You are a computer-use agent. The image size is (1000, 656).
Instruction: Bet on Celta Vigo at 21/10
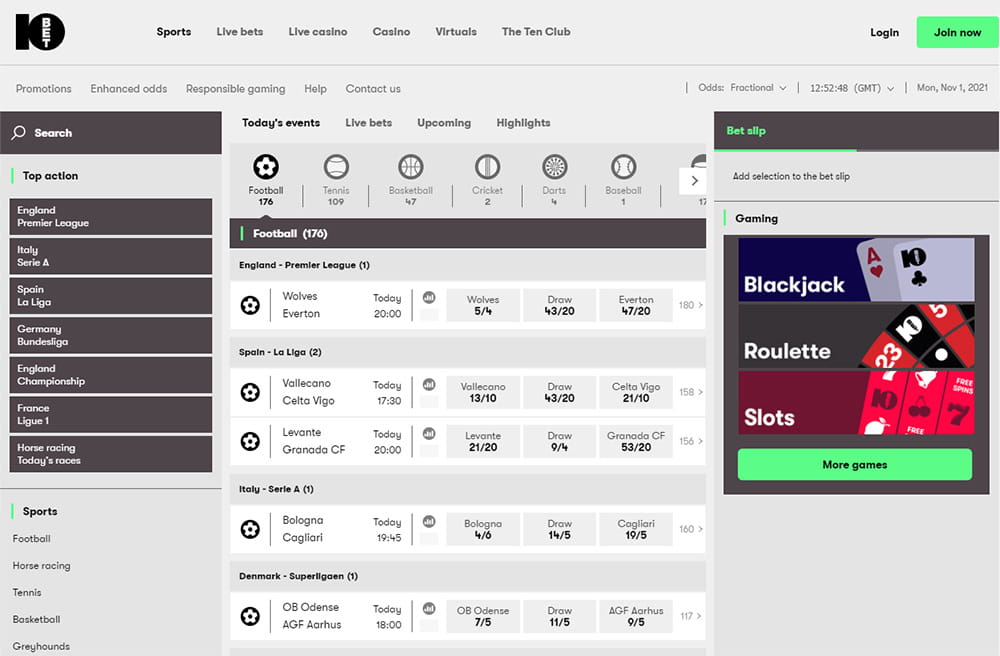pyautogui.click(x=636, y=392)
